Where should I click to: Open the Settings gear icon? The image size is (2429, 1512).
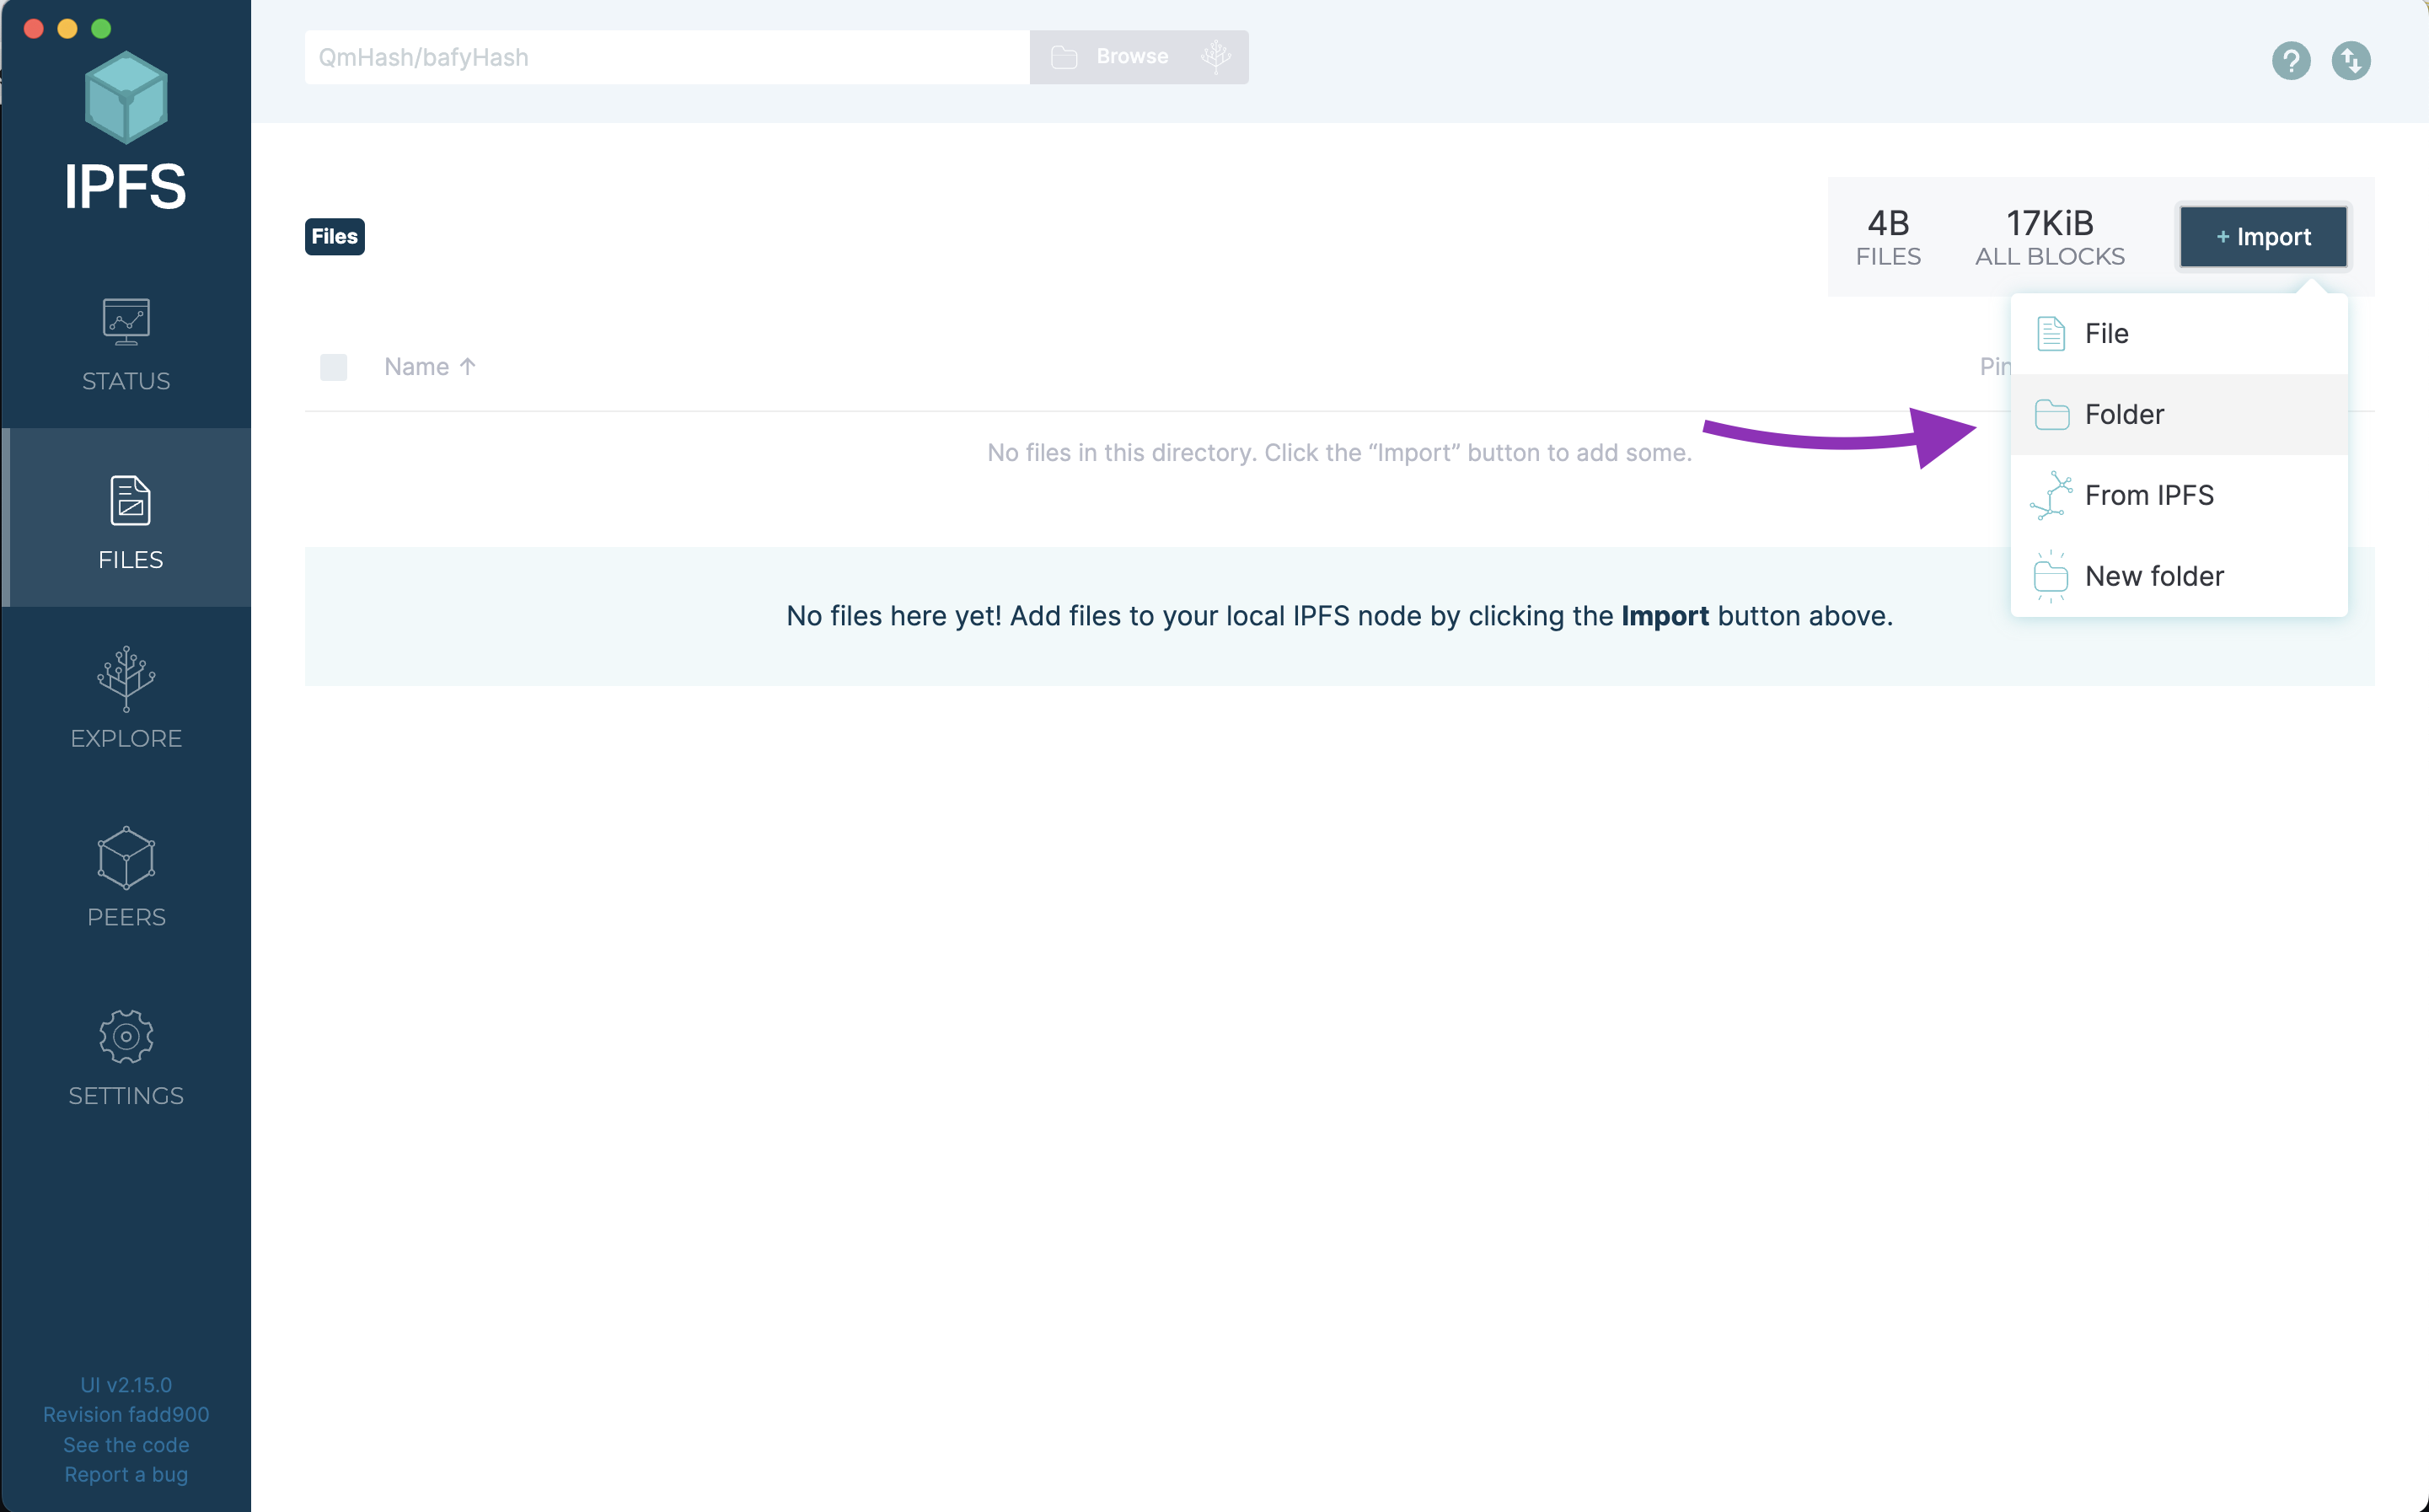(126, 1036)
